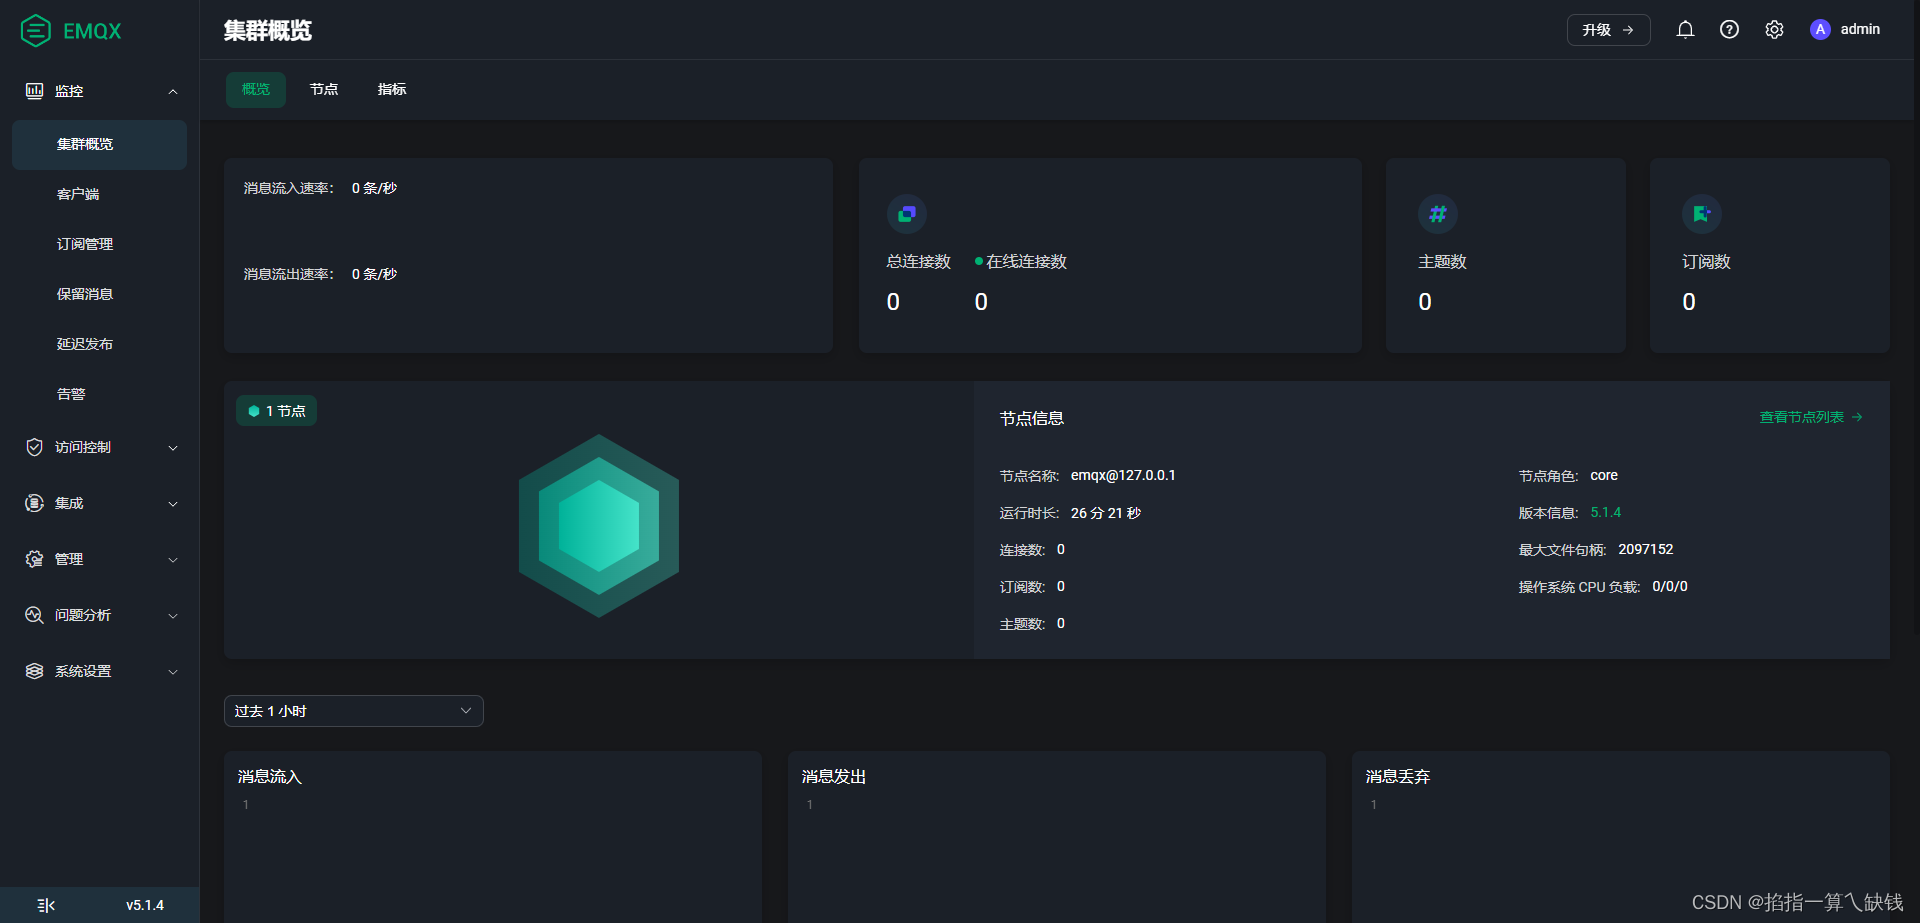
Task: Collapse the 监控 menu chevron
Action: point(173,91)
